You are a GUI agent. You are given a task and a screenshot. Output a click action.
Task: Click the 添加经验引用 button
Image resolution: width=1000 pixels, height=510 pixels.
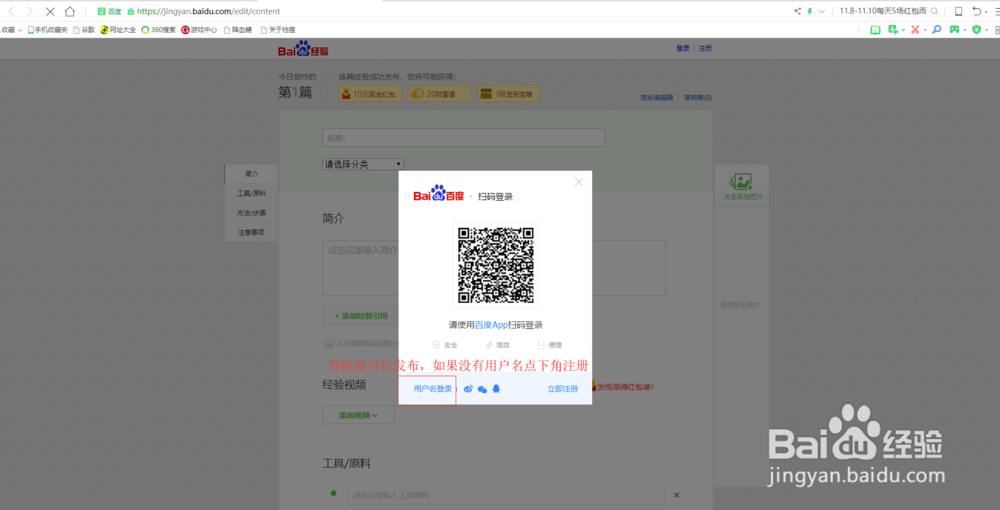click(361, 316)
